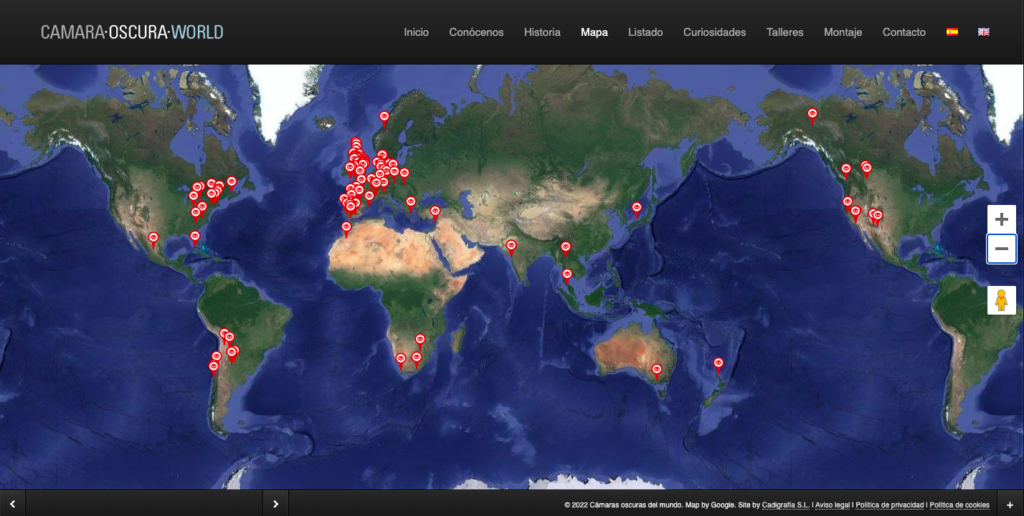Click the right chevron in bottom bar
Screen dimensions: 1024x516
coord(275,504)
